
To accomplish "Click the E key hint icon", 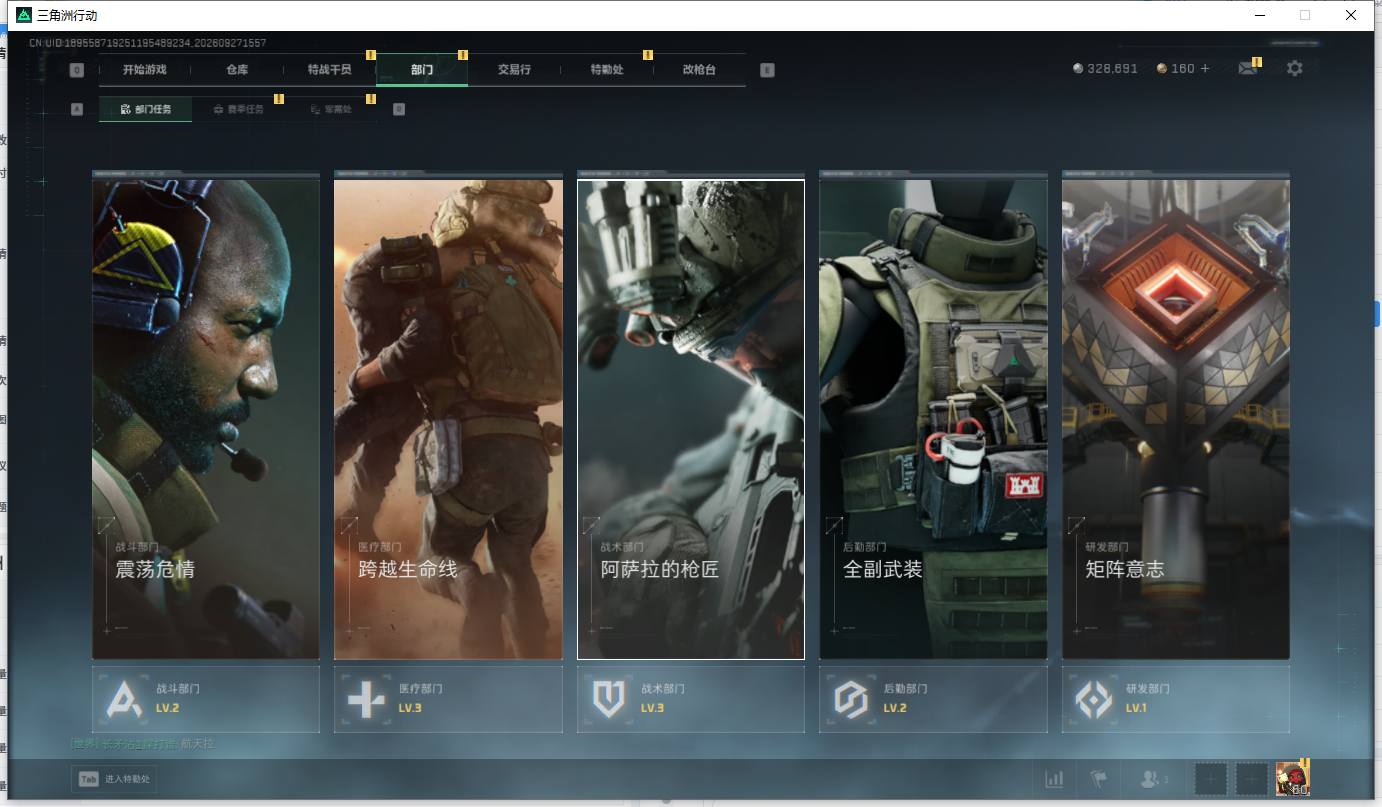I will click(767, 70).
